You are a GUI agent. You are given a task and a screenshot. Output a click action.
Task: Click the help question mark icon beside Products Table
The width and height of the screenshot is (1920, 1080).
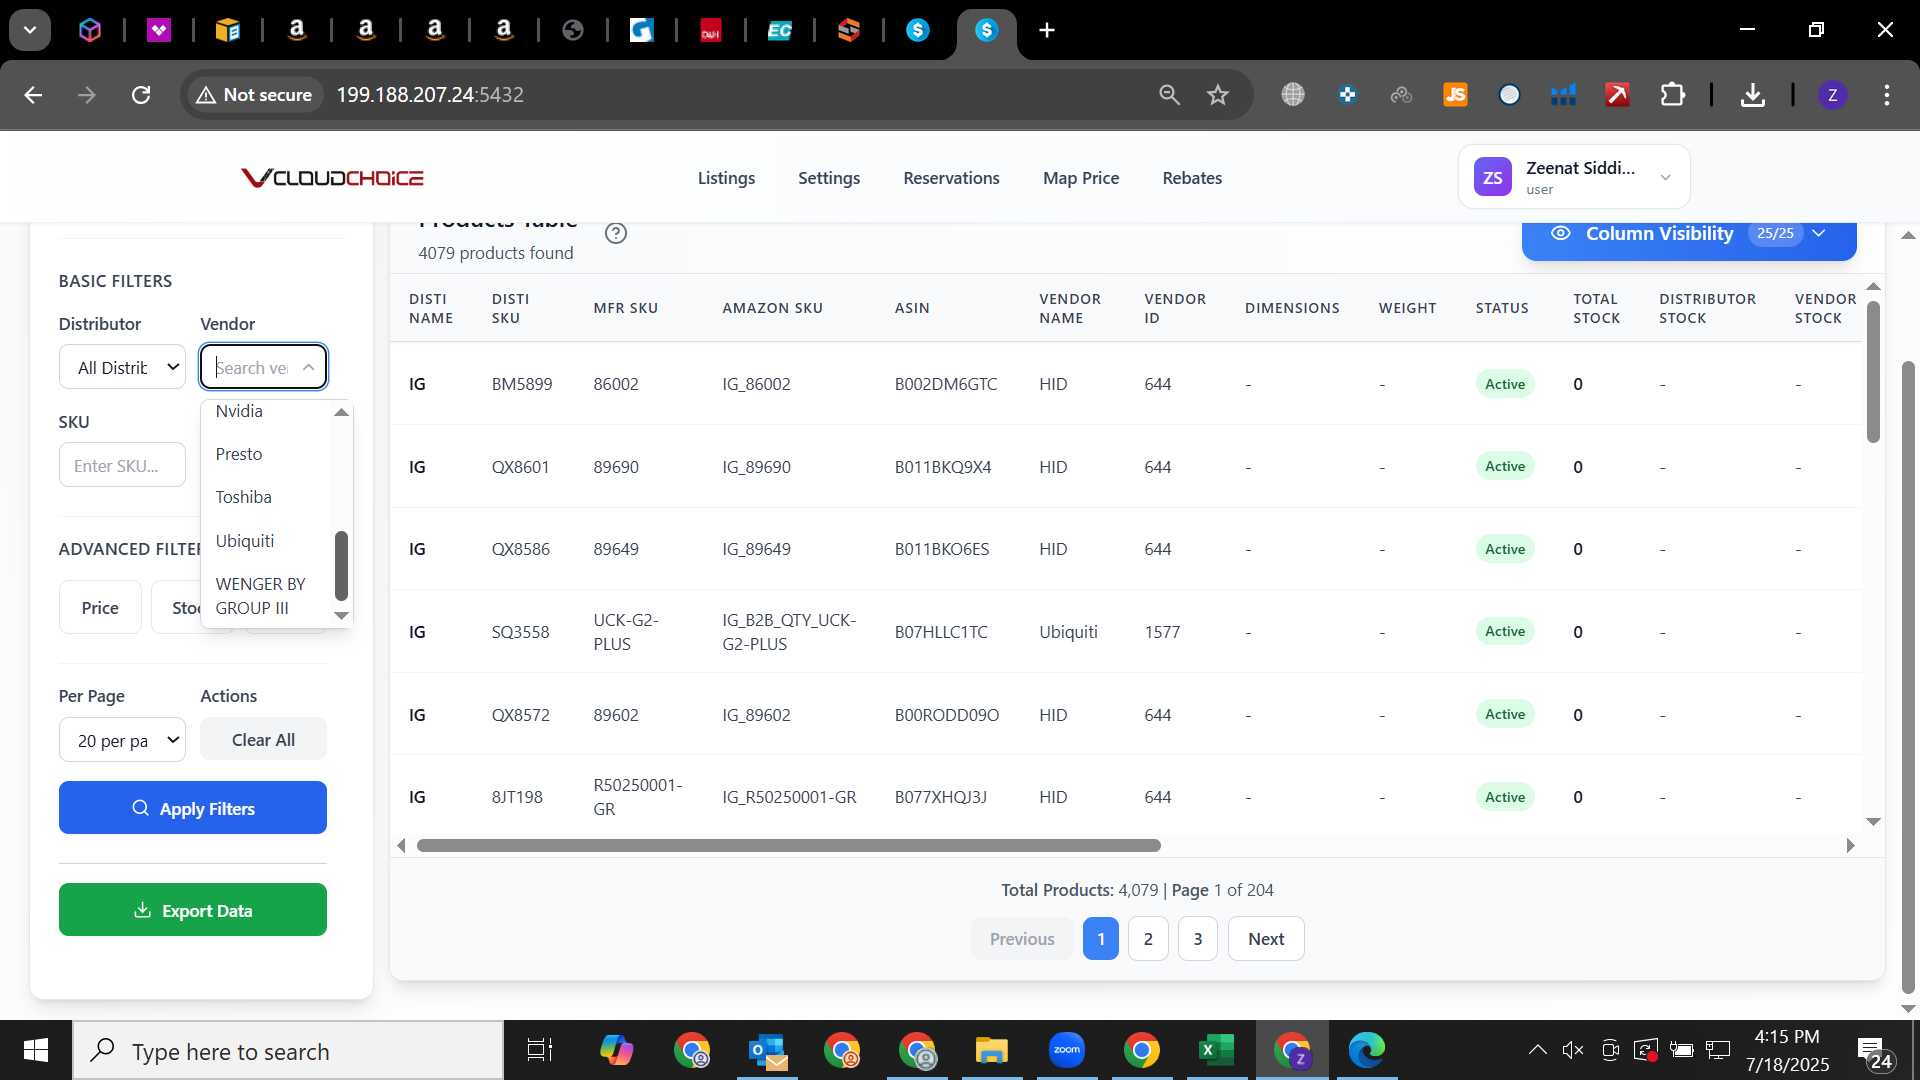click(x=616, y=233)
